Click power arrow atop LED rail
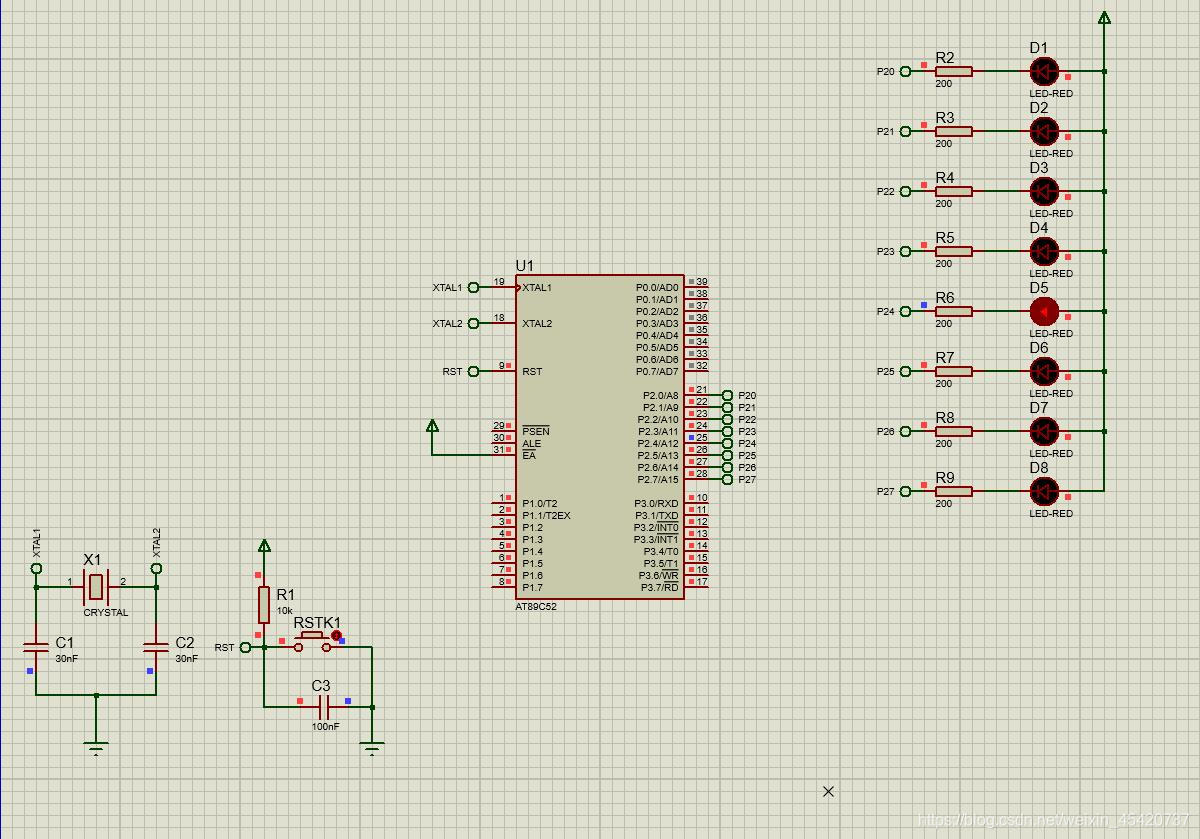 (1104, 17)
